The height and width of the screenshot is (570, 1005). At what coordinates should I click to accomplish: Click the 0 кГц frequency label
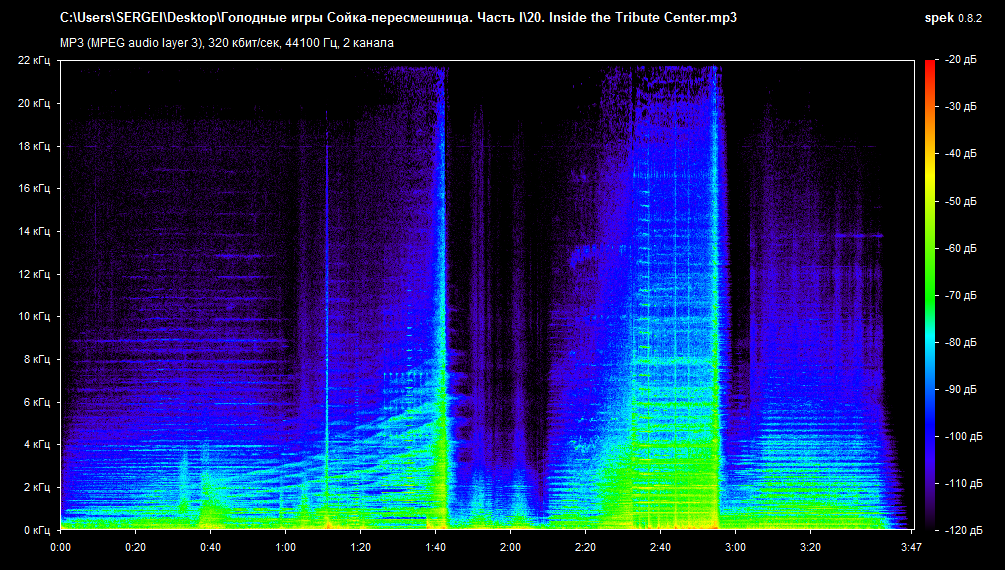point(37,530)
